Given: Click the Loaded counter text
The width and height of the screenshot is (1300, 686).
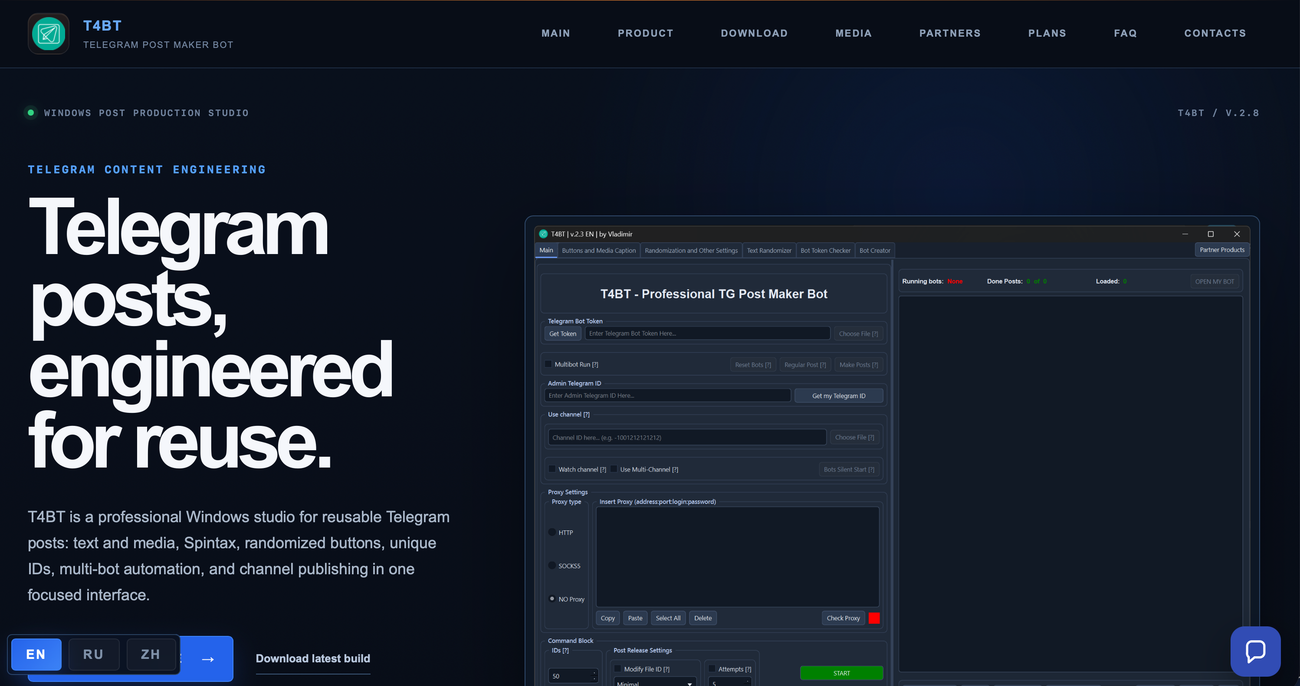Looking at the screenshot, I should pos(1111,282).
